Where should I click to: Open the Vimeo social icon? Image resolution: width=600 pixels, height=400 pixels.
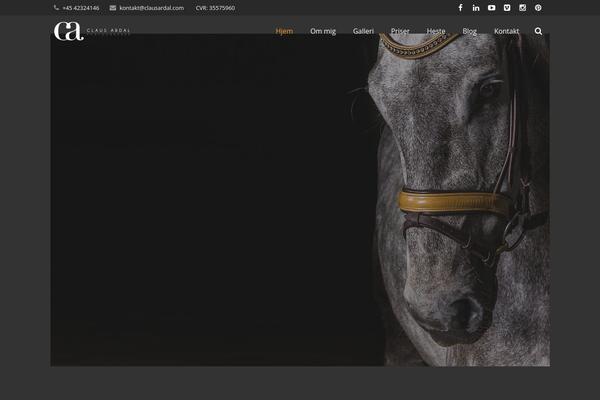coord(507,8)
